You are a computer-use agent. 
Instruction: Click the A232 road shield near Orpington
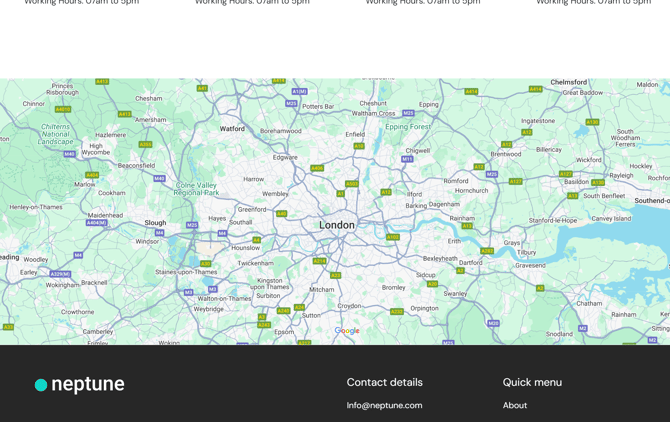[397, 311]
